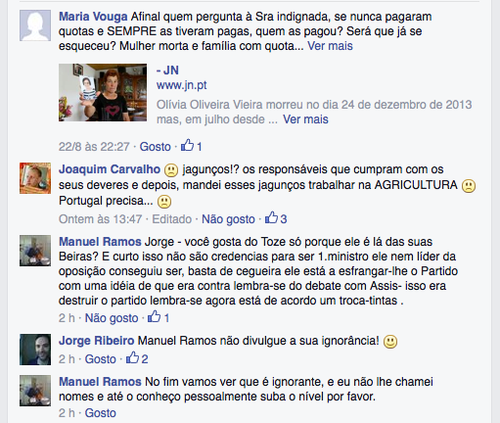
Task: Open the JN article thumbnail image
Action: (103, 92)
